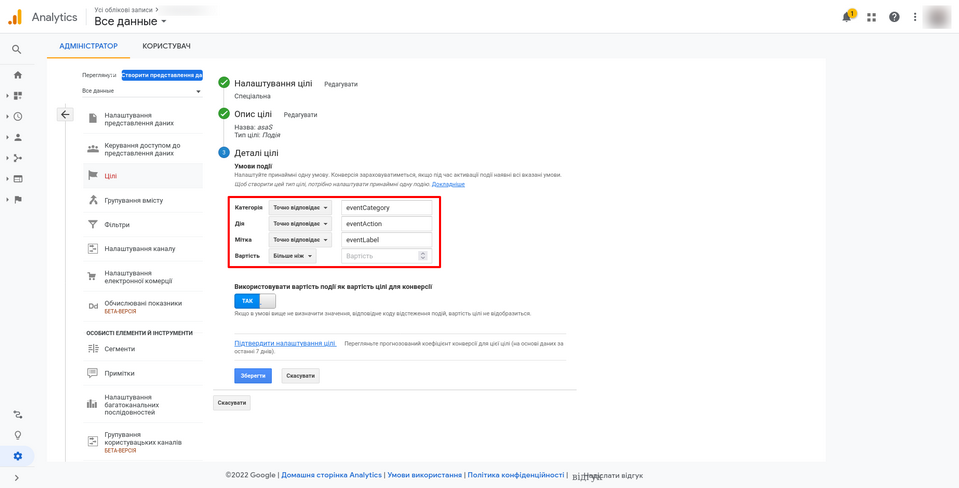Image resolution: width=959 pixels, height=488 pixels.
Task: Click the Help question mark icon
Action: pos(894,17)
